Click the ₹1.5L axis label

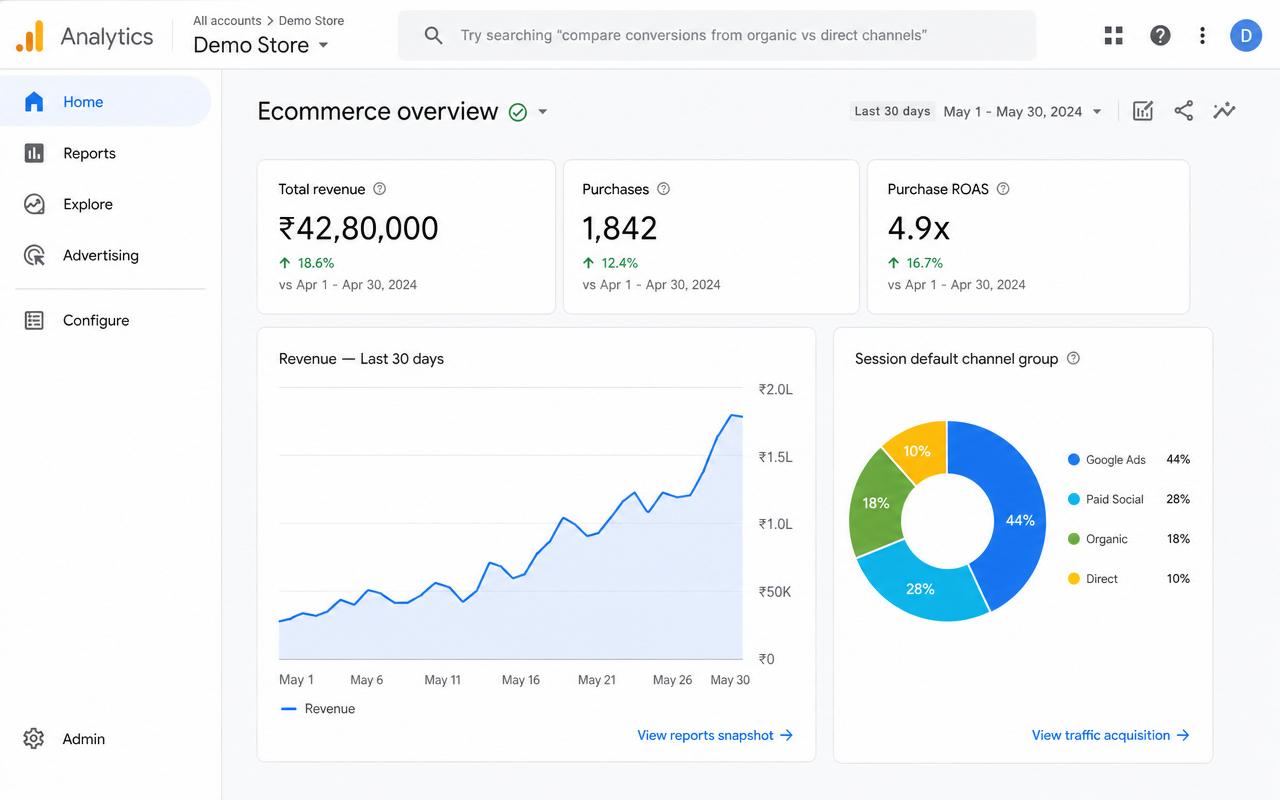click(x=775, y=457)
